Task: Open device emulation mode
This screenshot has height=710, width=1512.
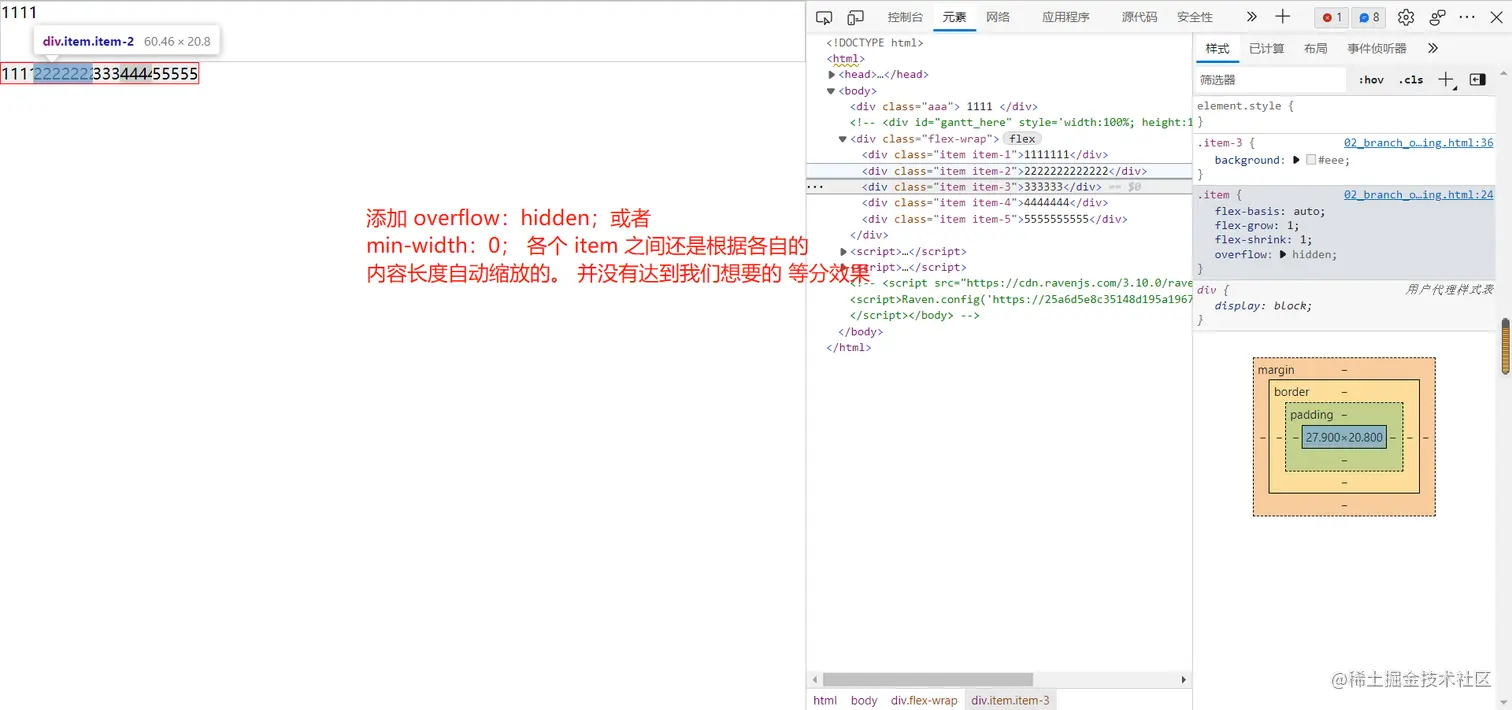Action: [855, 17]
